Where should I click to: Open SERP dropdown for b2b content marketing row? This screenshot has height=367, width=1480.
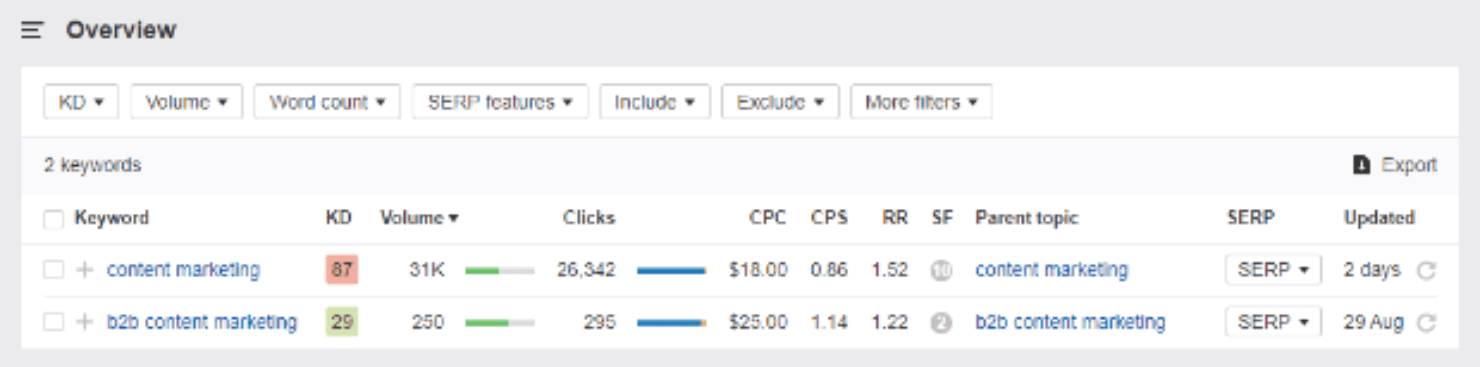tap(1273, 322)
